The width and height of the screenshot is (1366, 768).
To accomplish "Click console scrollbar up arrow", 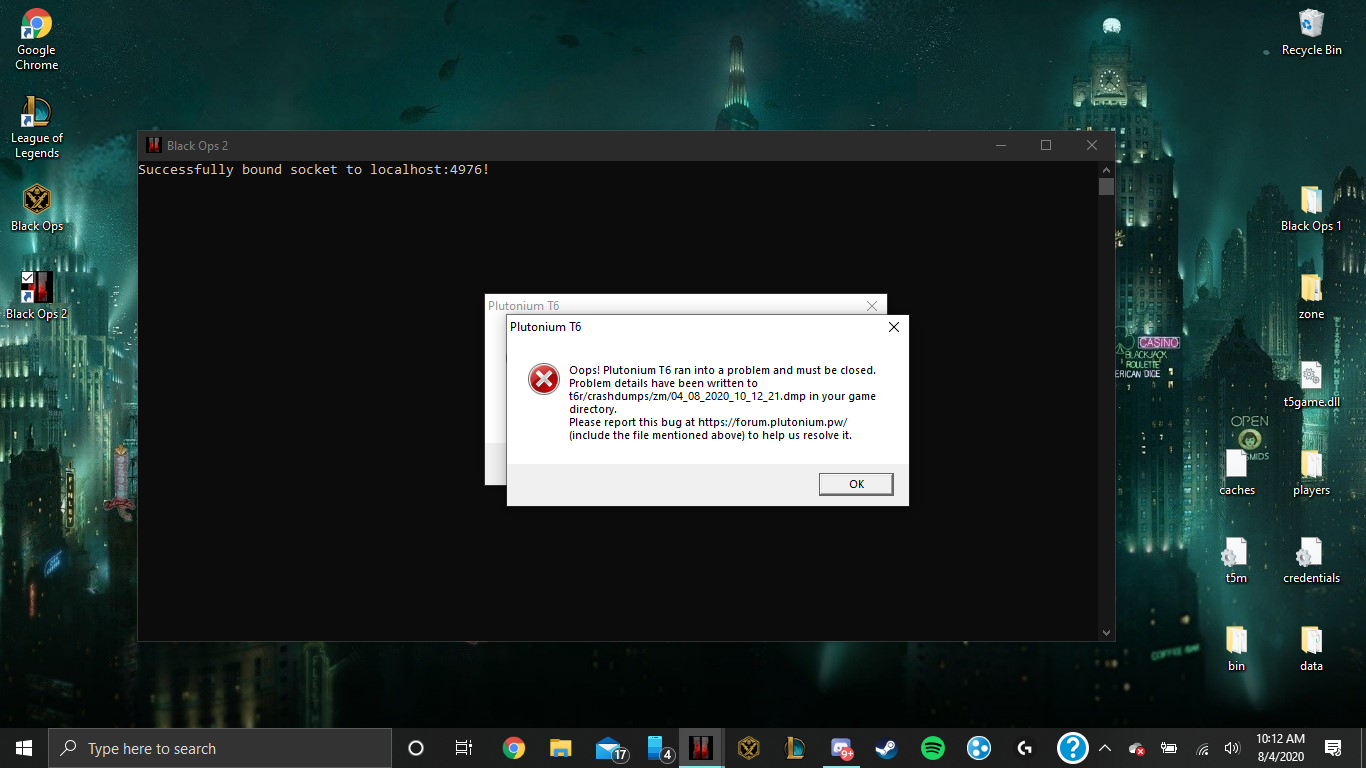I will click(1106, 169).
